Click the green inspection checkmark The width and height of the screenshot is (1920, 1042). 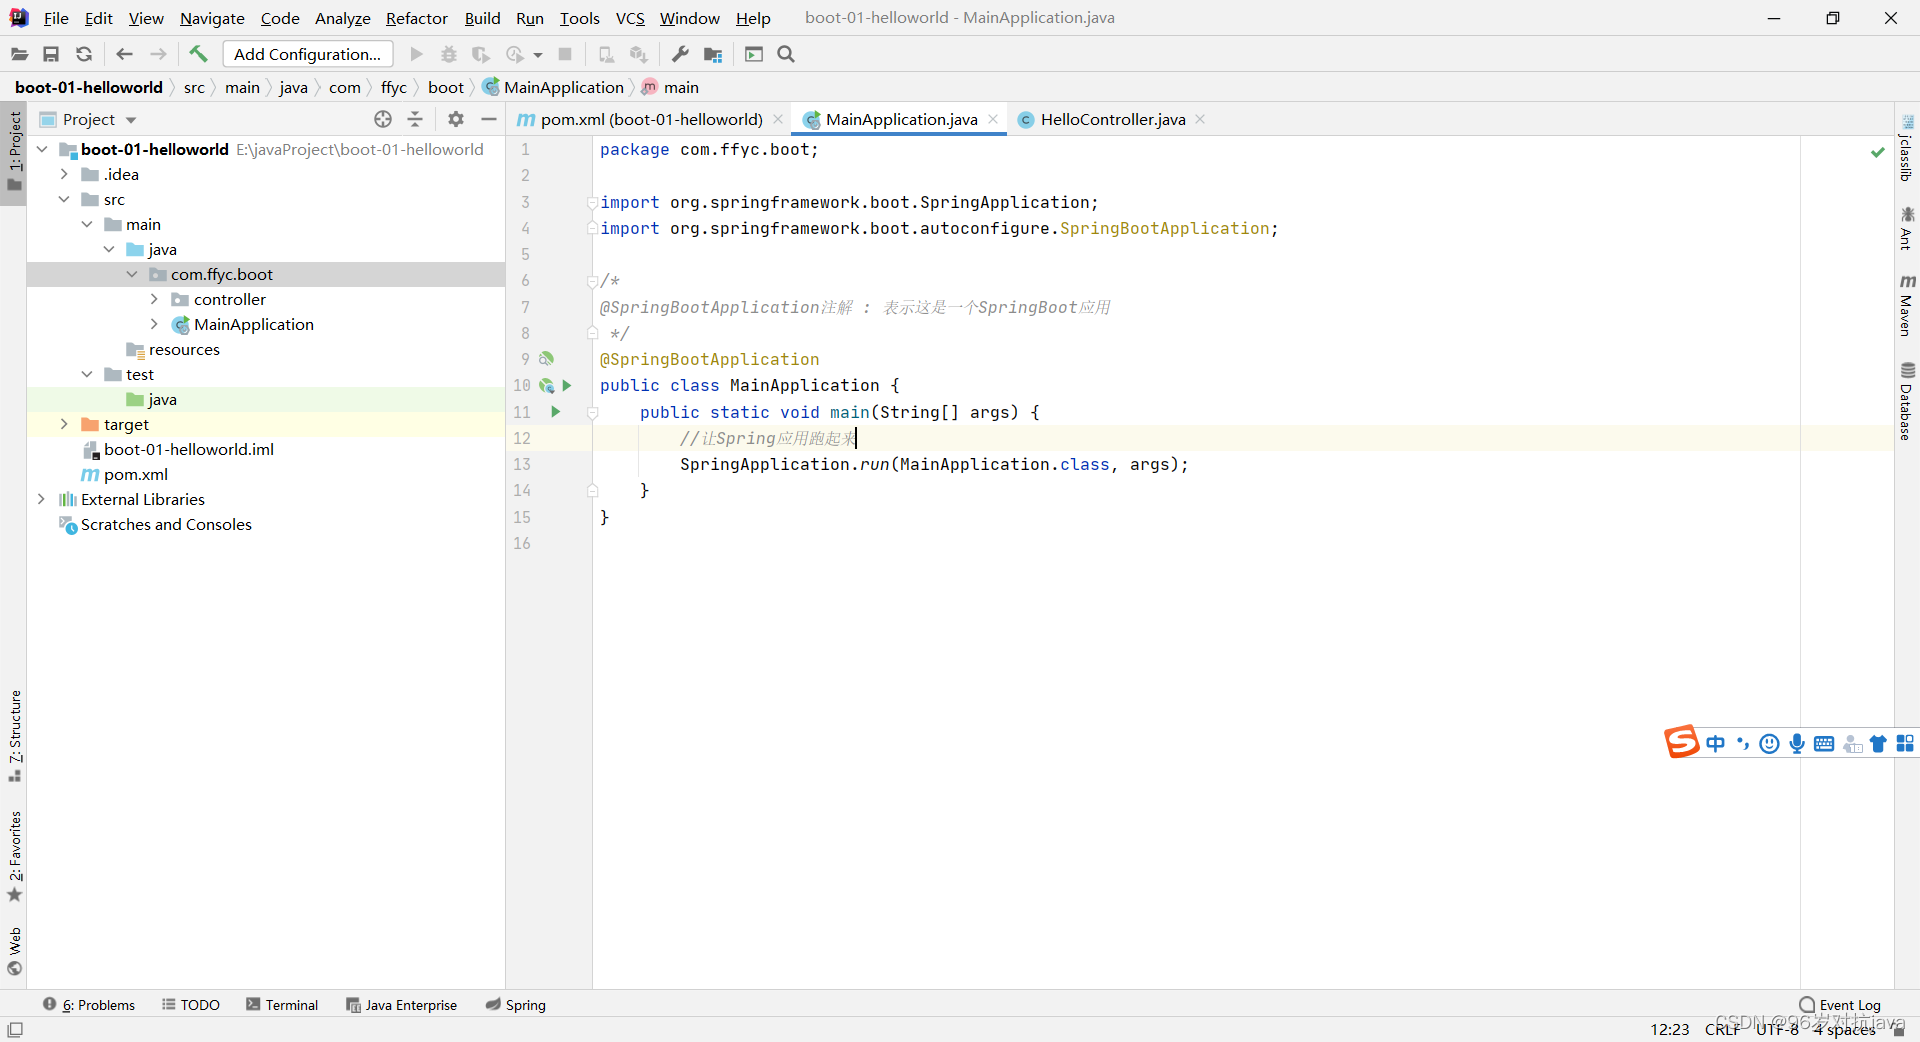point(1877,152)
